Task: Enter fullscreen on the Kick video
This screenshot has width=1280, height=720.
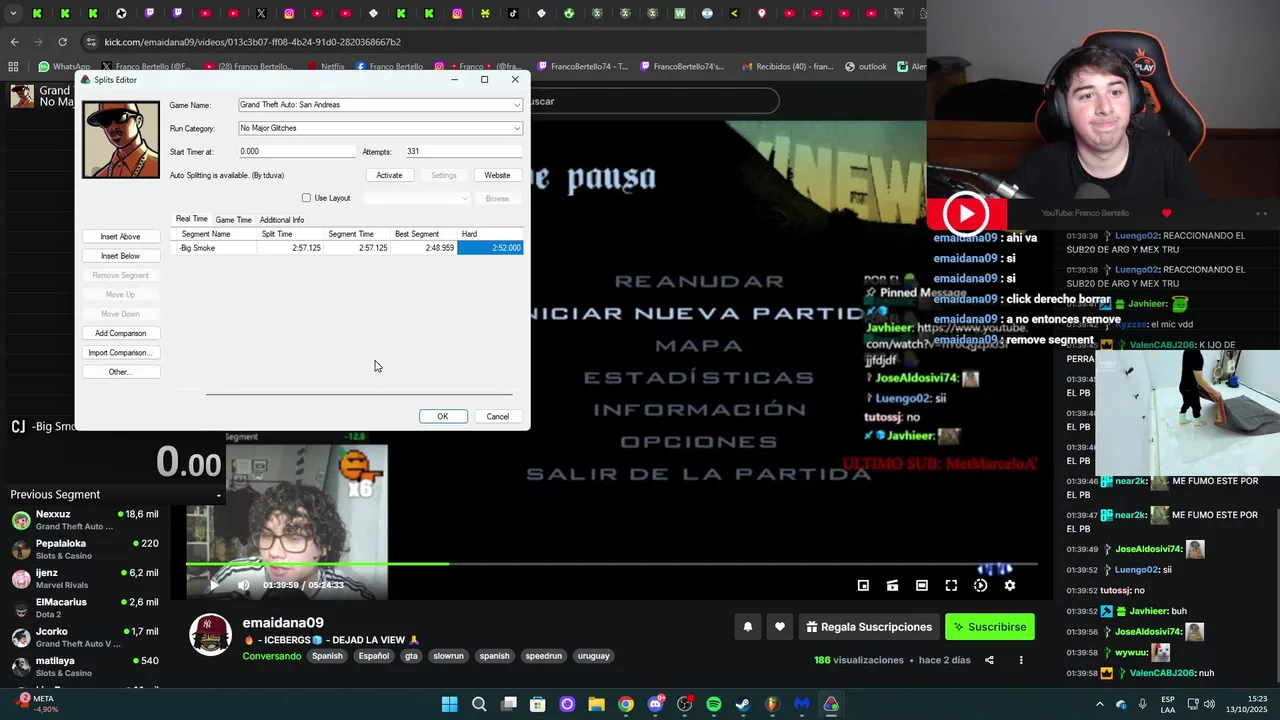Action: pyautogui.click(x=951, y=585)
